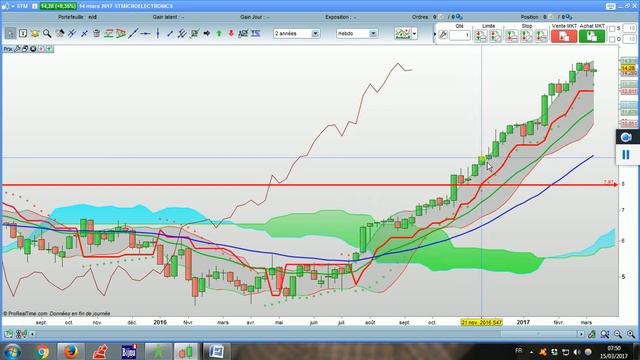Click the third Stop order button
Screen dimensions: 640x360
pyautogui.click(x=541, y=36)
